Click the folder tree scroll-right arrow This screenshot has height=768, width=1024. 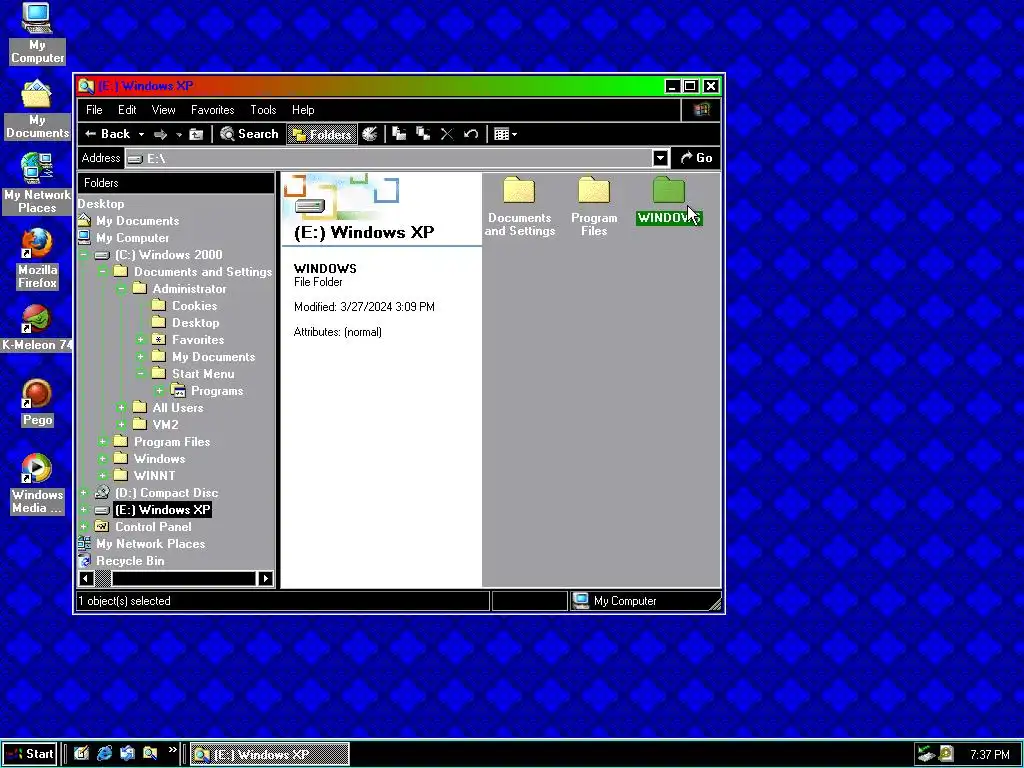click(x=265, y=578)
